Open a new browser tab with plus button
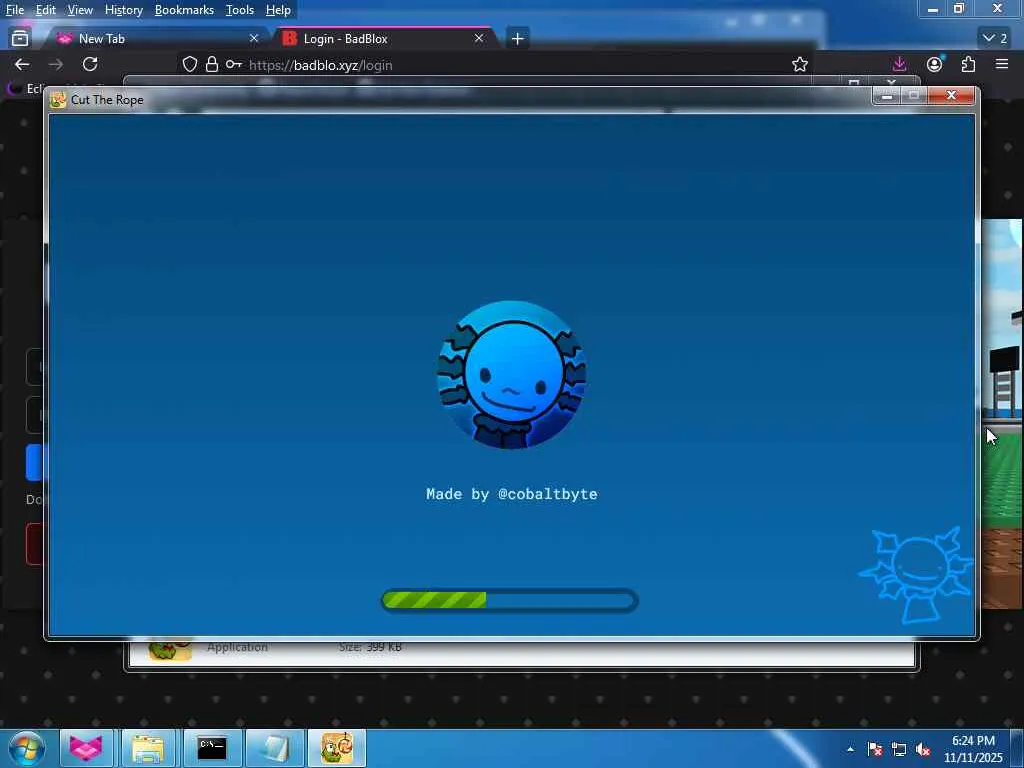 (x=517, y=39)
